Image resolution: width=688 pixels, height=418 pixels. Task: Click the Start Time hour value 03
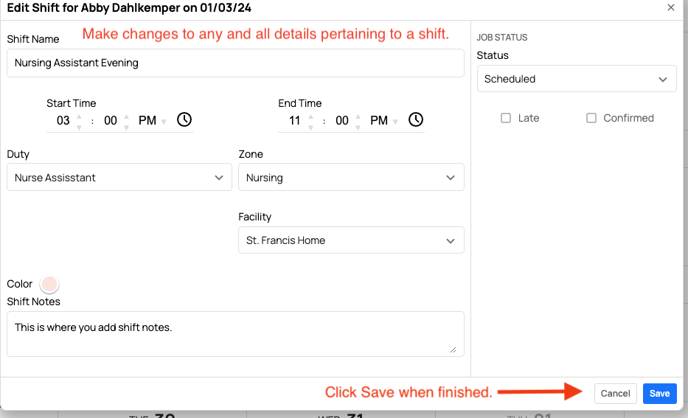pos(63,121)
